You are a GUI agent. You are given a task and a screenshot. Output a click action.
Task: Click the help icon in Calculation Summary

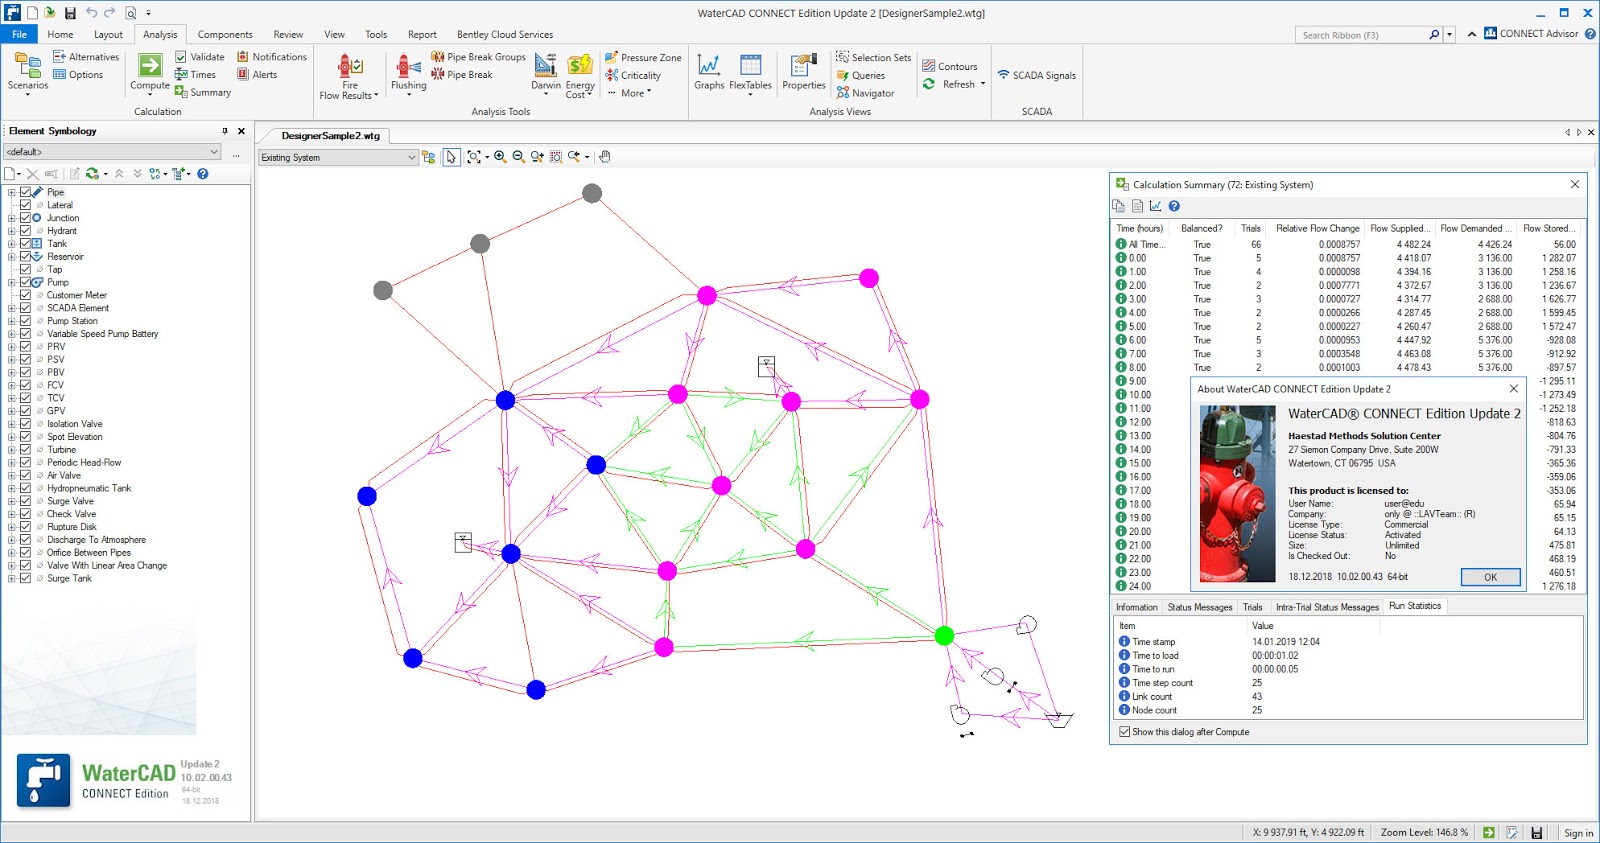1174,206
